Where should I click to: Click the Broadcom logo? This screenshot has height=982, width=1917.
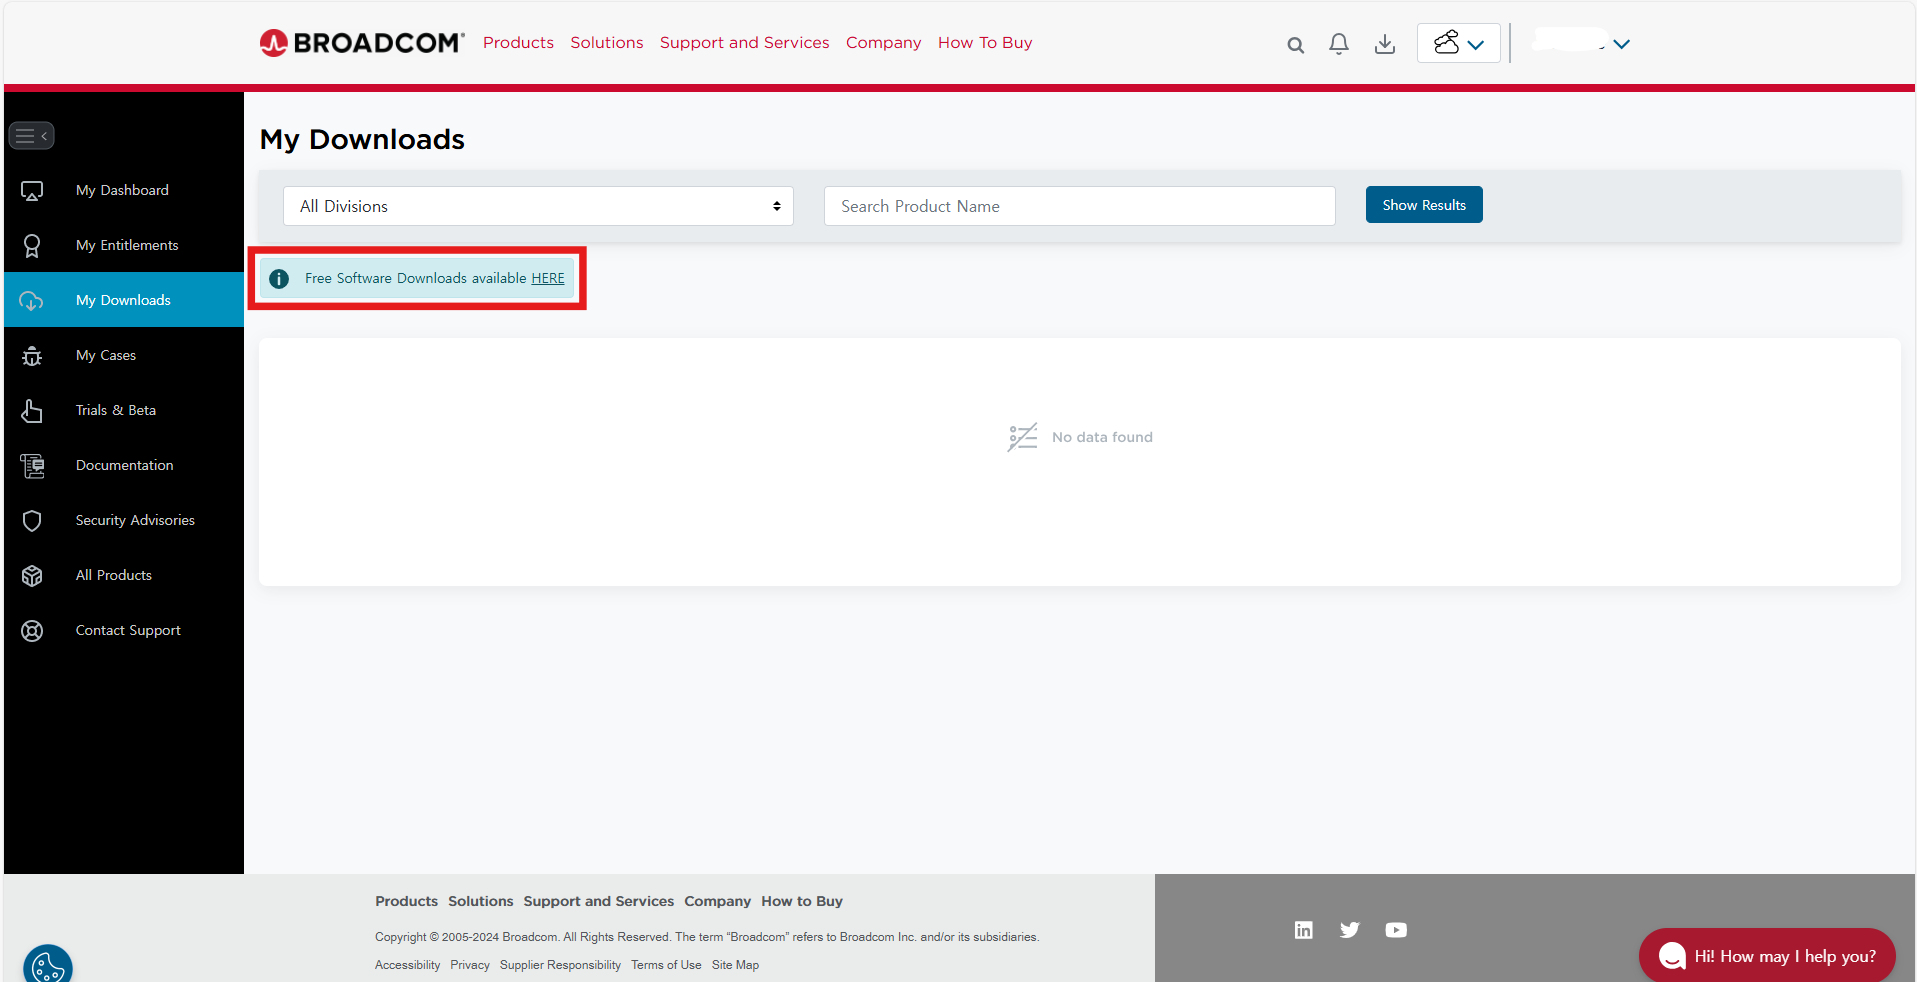point(361,43)
